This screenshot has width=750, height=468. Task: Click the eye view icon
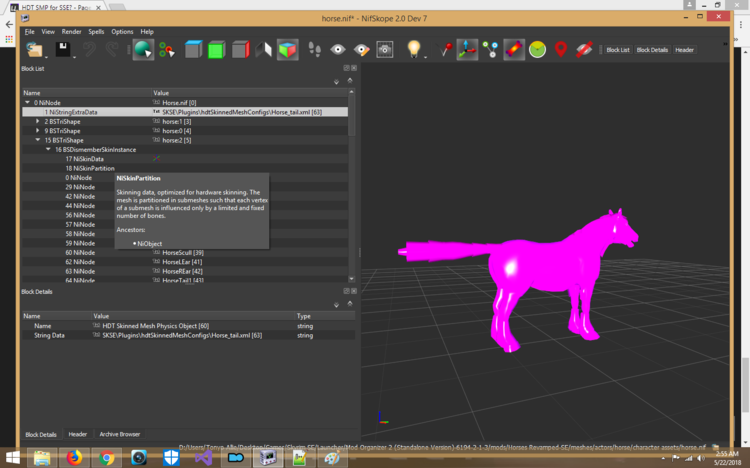(338, 49)
